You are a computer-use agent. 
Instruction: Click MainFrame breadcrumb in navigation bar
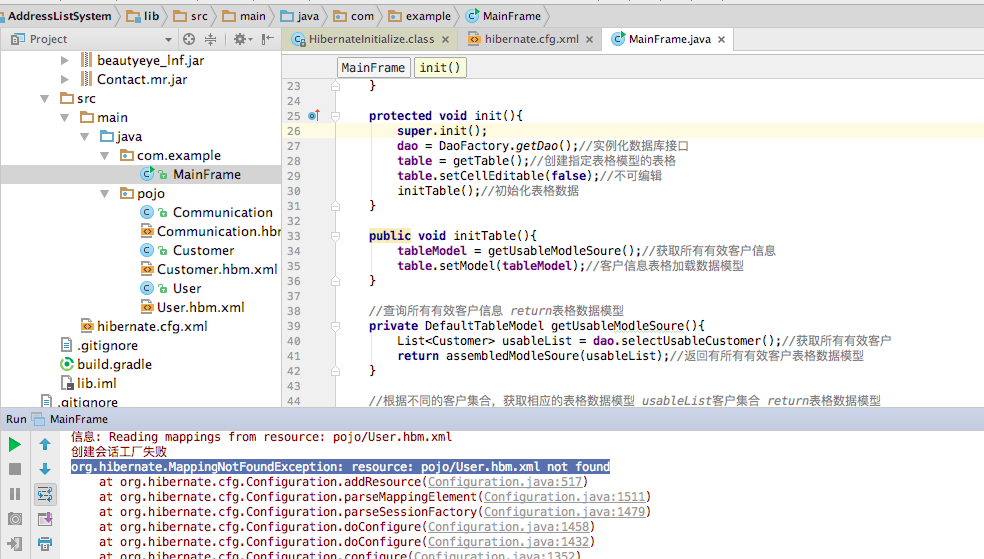(503, 16)
